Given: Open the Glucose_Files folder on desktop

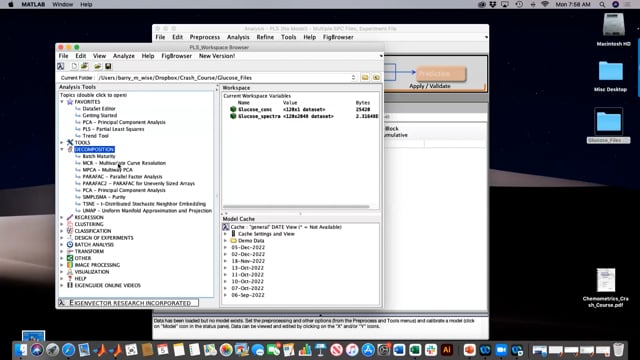Looking at the screenshot, I should click(609, 122).
